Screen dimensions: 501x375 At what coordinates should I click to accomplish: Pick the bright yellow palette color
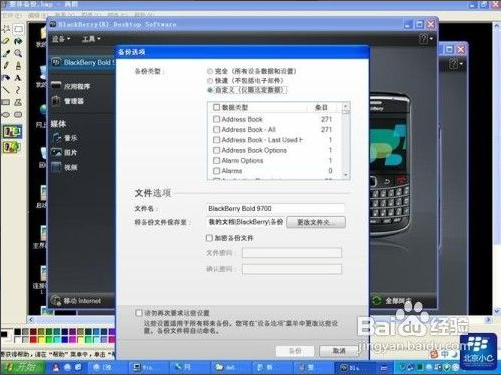point(41,340)
